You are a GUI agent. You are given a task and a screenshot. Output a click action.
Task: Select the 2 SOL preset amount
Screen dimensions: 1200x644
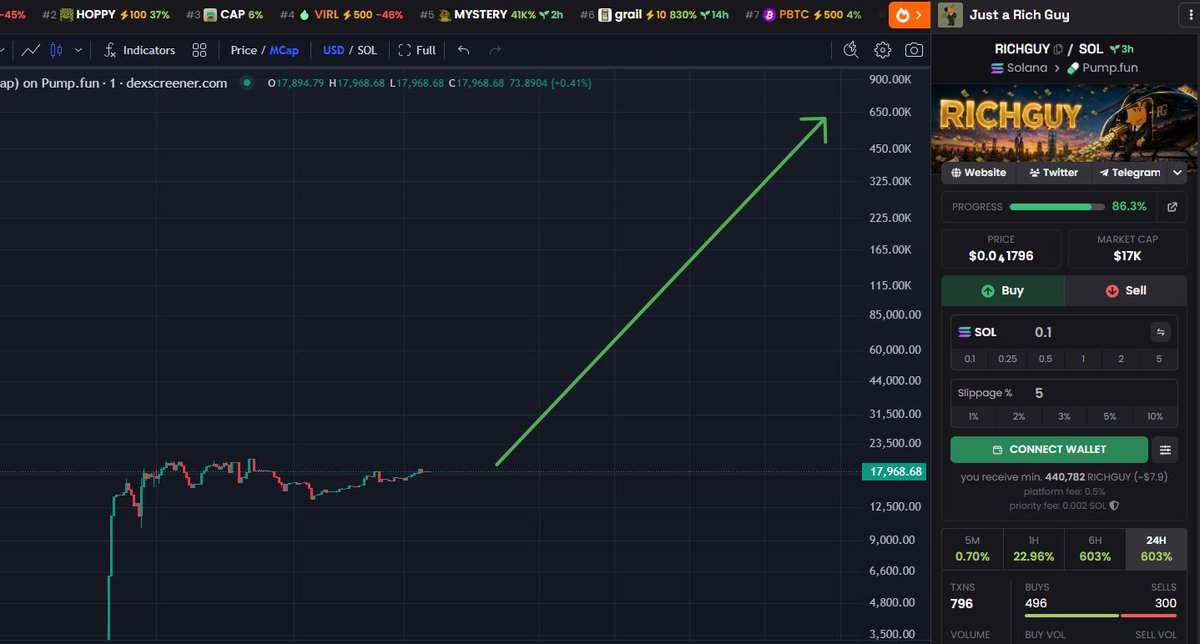1120,359
